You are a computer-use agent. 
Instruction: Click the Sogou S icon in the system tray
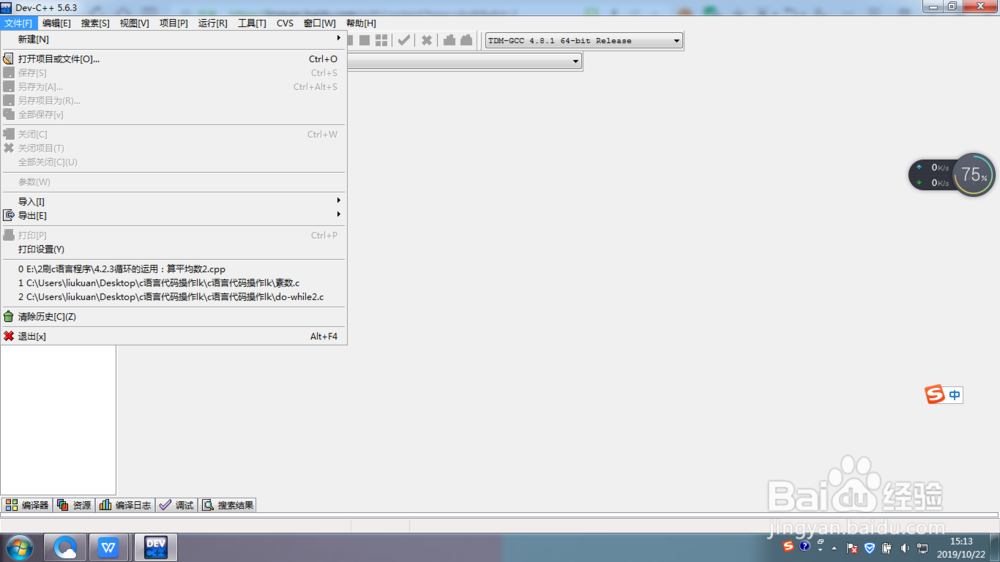(788, 546)
